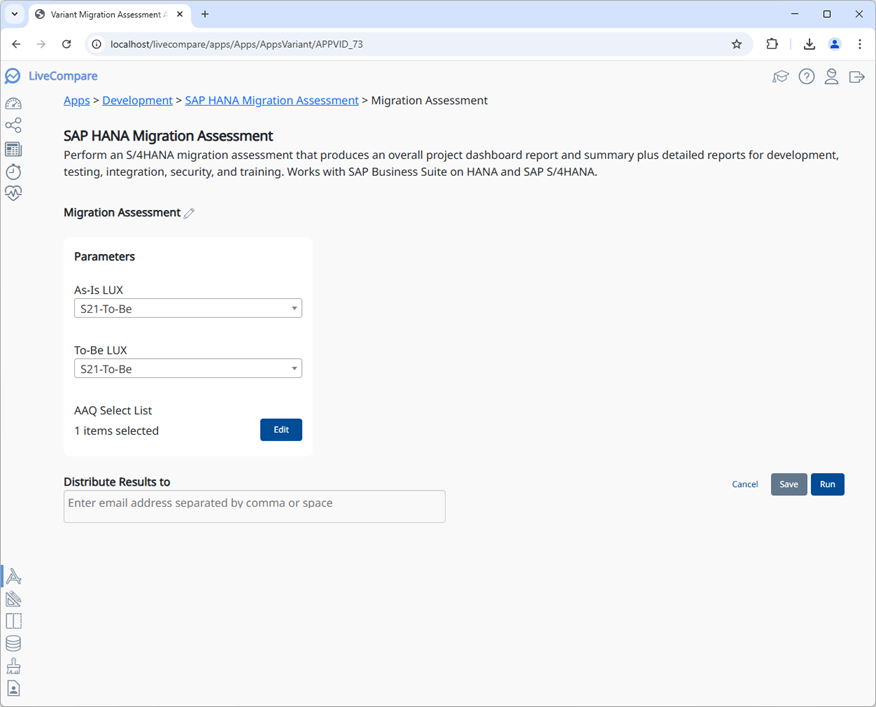Click the Cancel link
The image size is (876, 707).
(x=745, y=484)
